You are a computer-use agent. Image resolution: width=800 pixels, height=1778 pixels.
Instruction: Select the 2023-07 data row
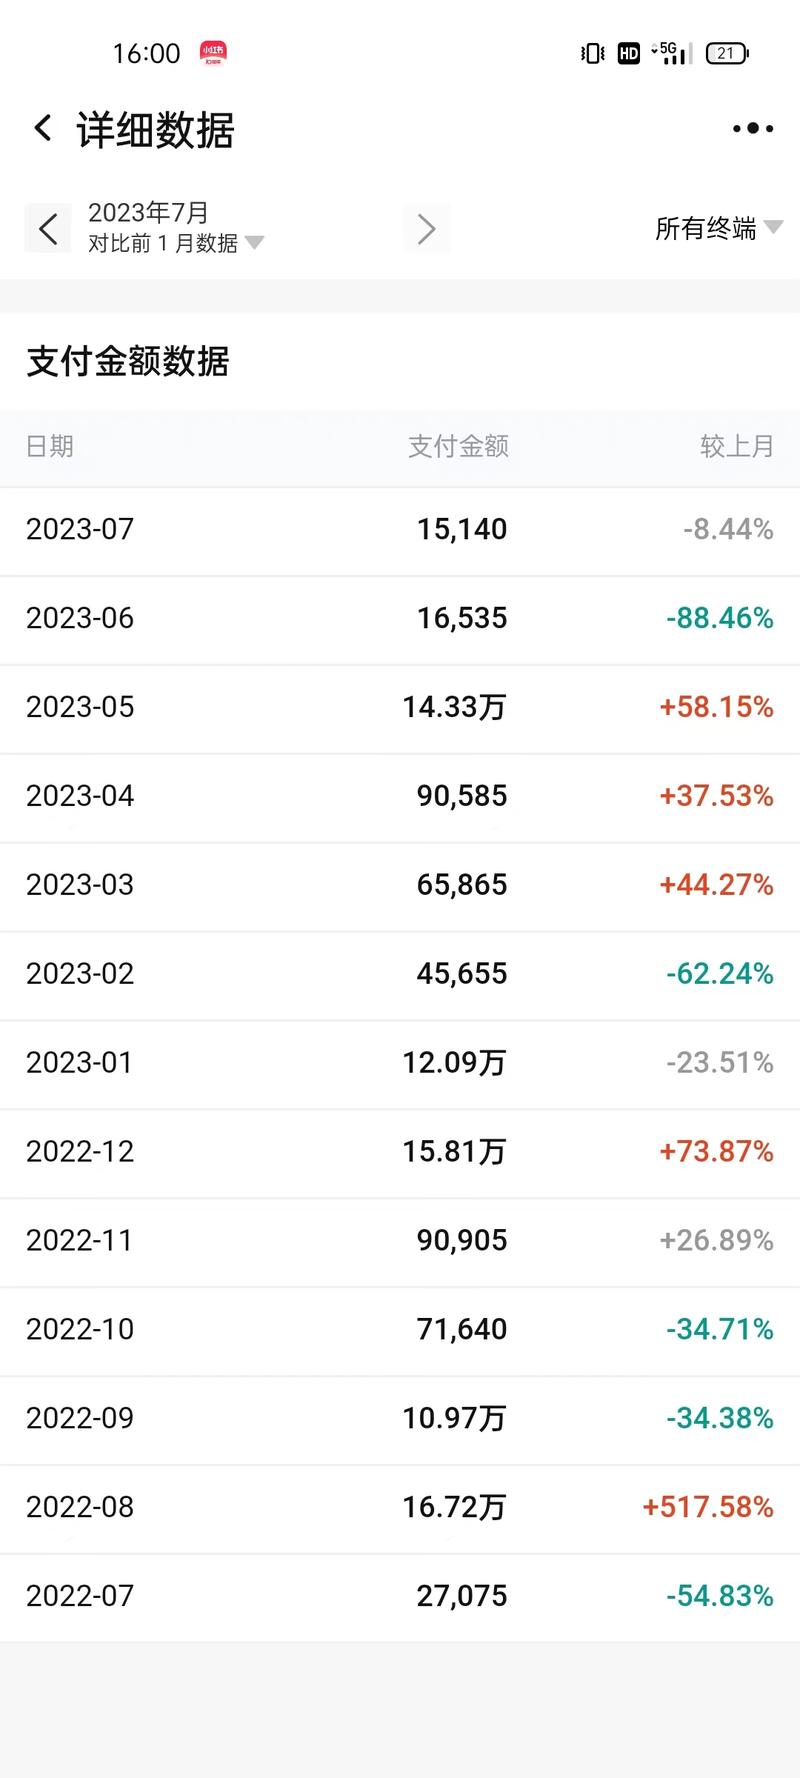pos(400,528)
